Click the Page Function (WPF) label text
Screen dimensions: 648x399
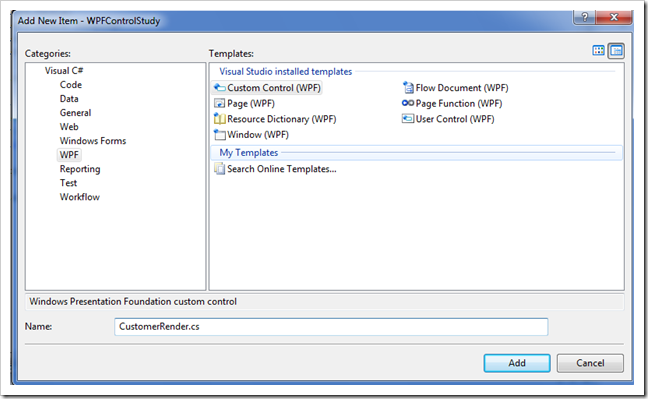click(459, 103)
